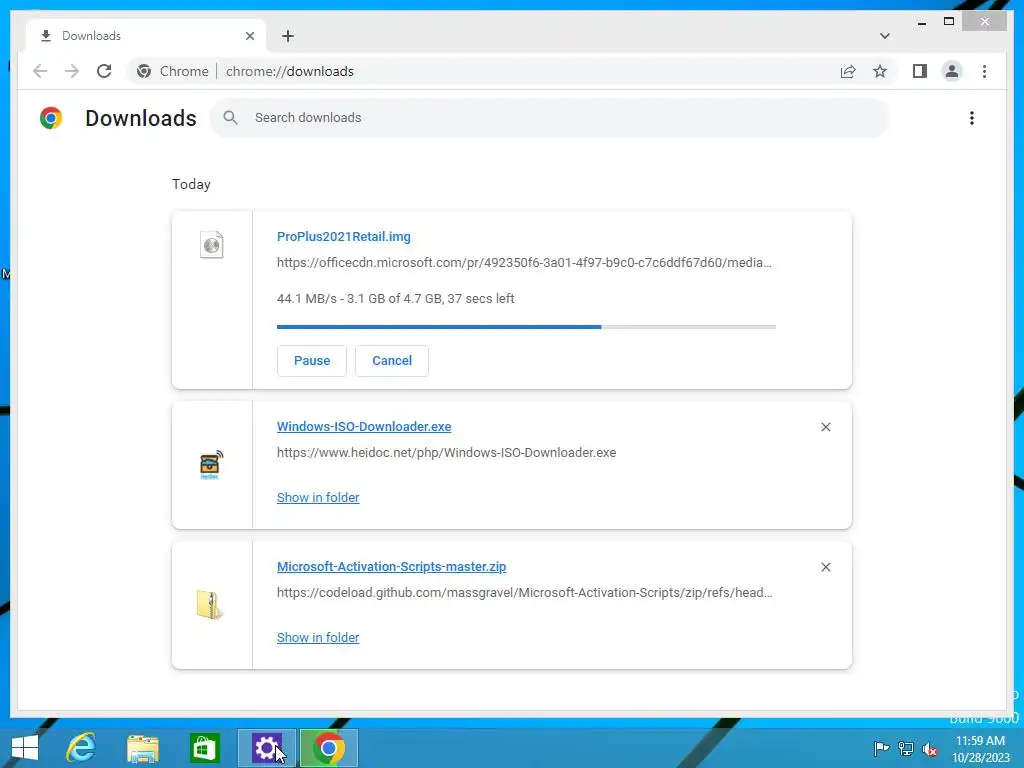Screen dimensions: 1024x768
Task: Remove Microsoft-Activation-Scripts-master.zip from the list
Action: click(825, 567)
